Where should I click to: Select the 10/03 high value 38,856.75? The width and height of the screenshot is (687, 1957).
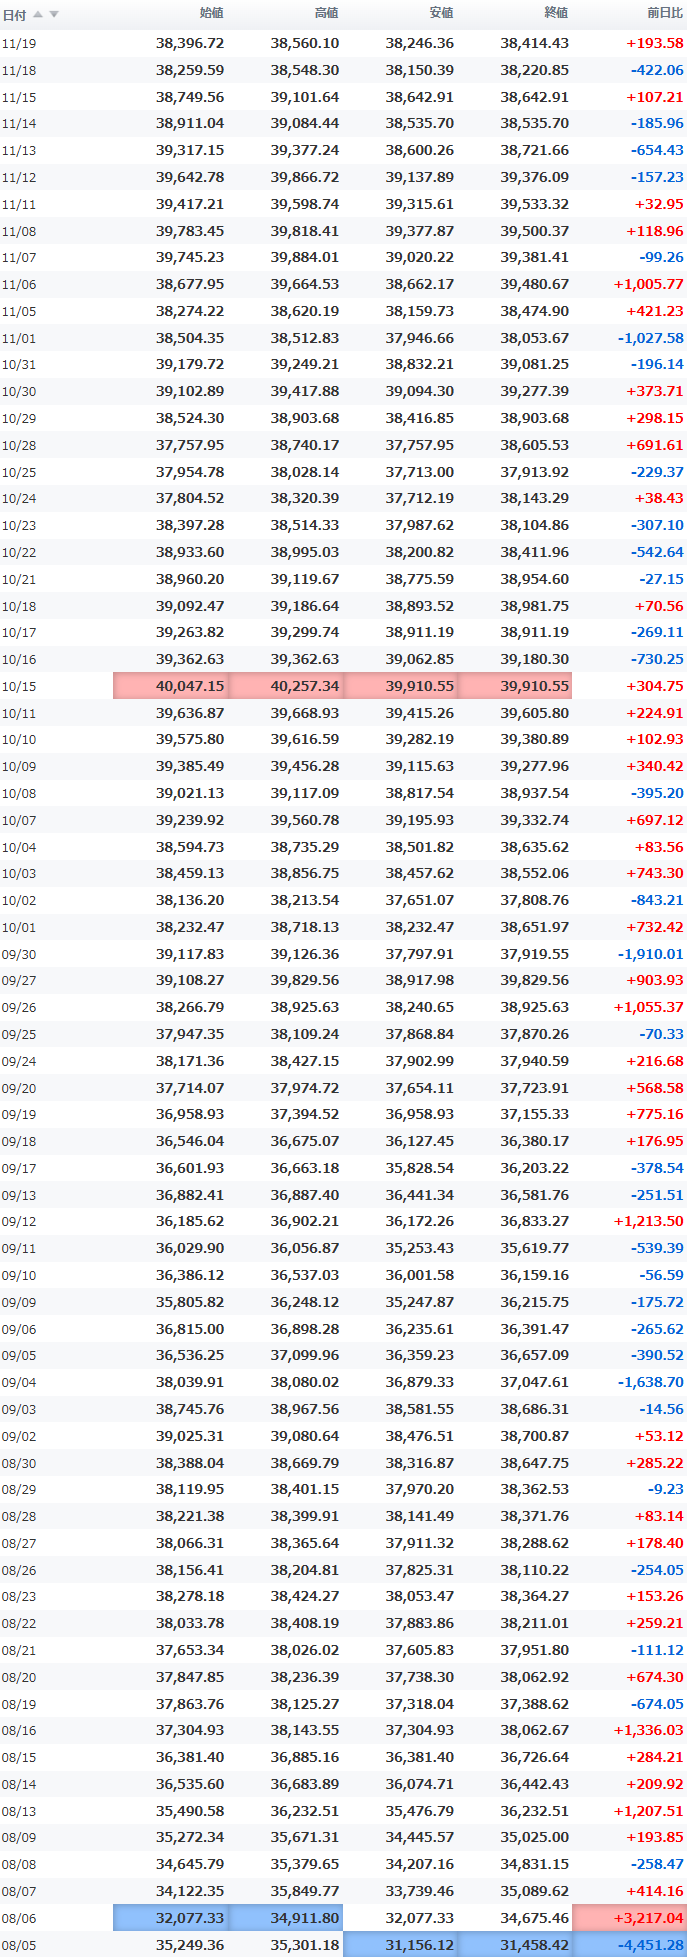point(305,873)
